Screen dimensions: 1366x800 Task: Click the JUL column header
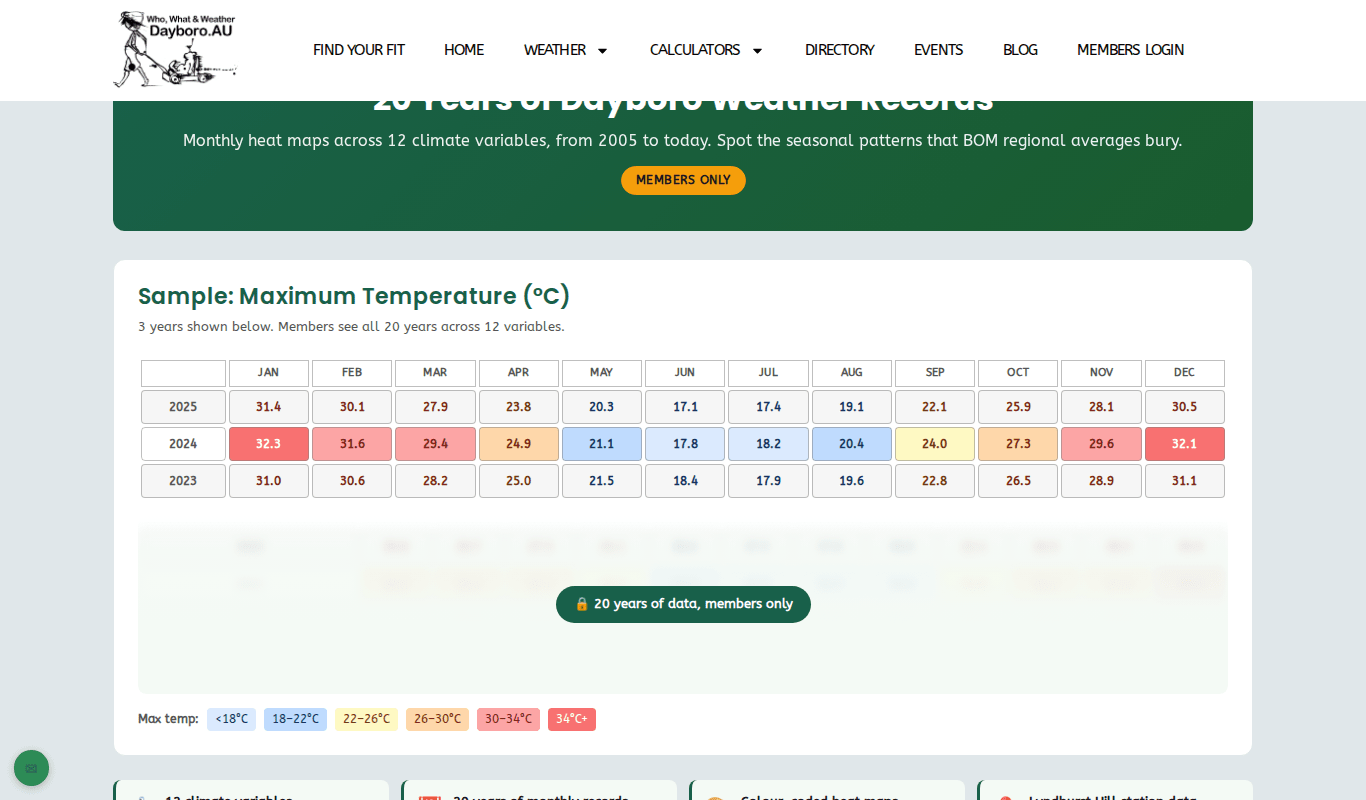(x=768, y=373)
